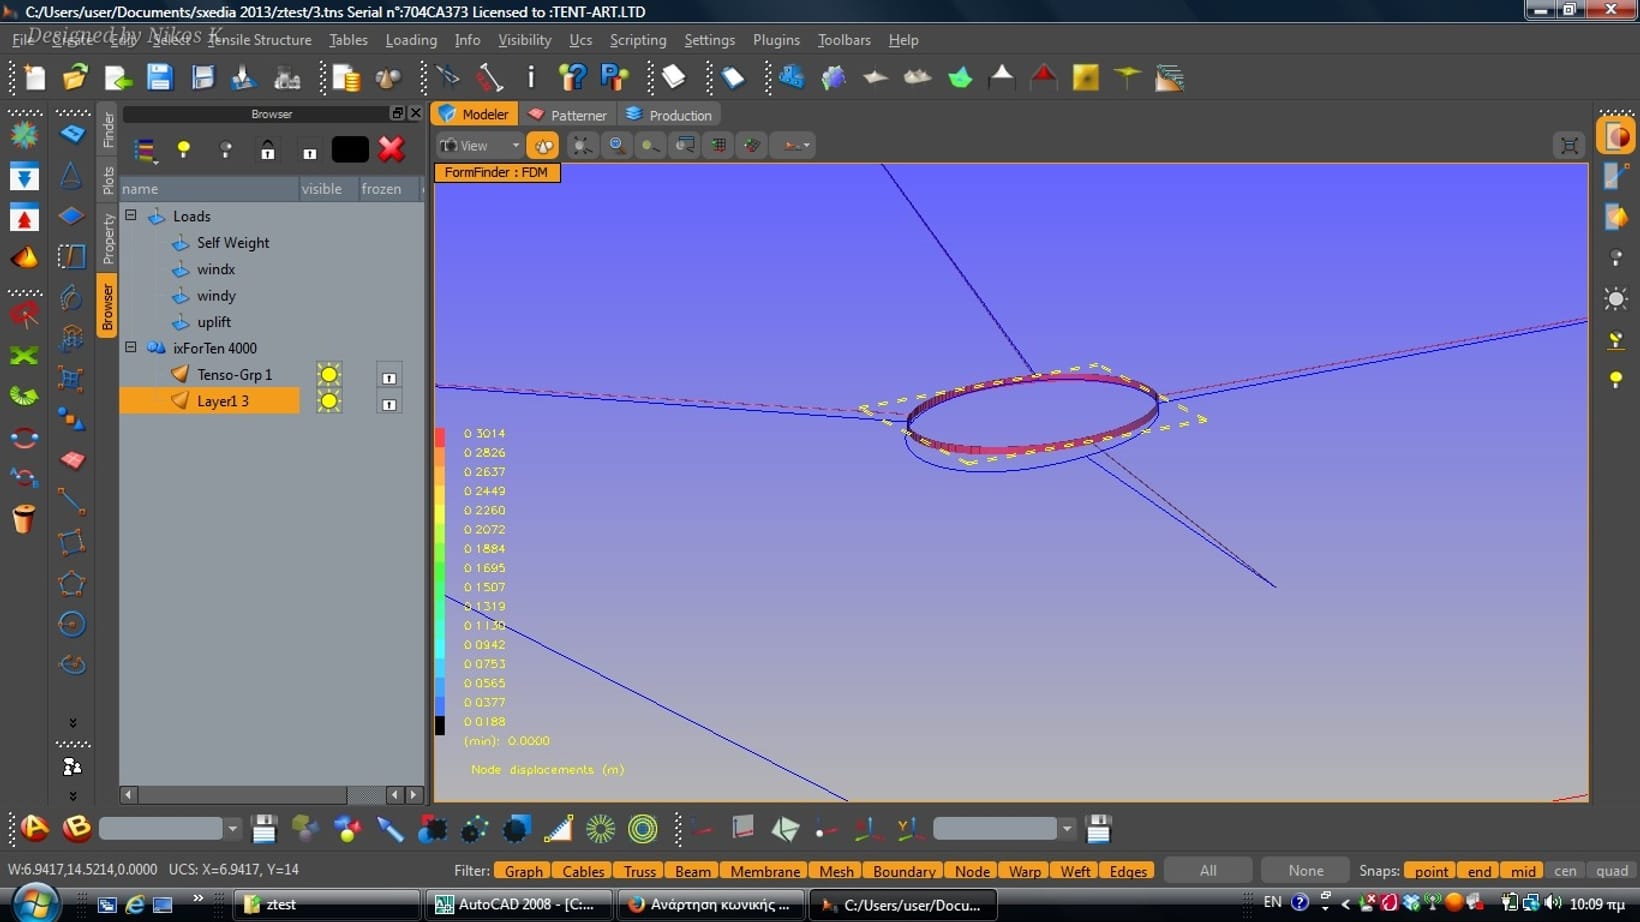Click the zoom magnifier icon in view toolbar
Viewport: 1640px width, 922px height.
pyautogui.click(x=617, y=146)
